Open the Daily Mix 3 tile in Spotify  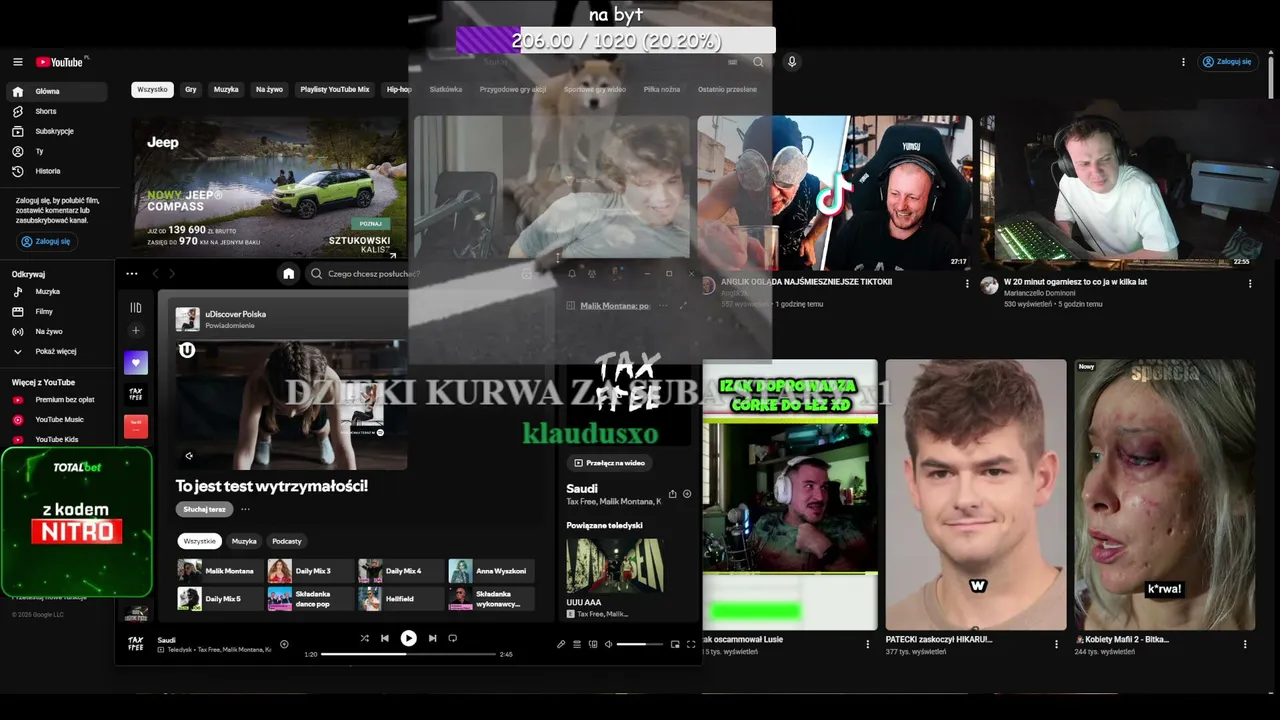pyautogui.click(x=311, y=571)
